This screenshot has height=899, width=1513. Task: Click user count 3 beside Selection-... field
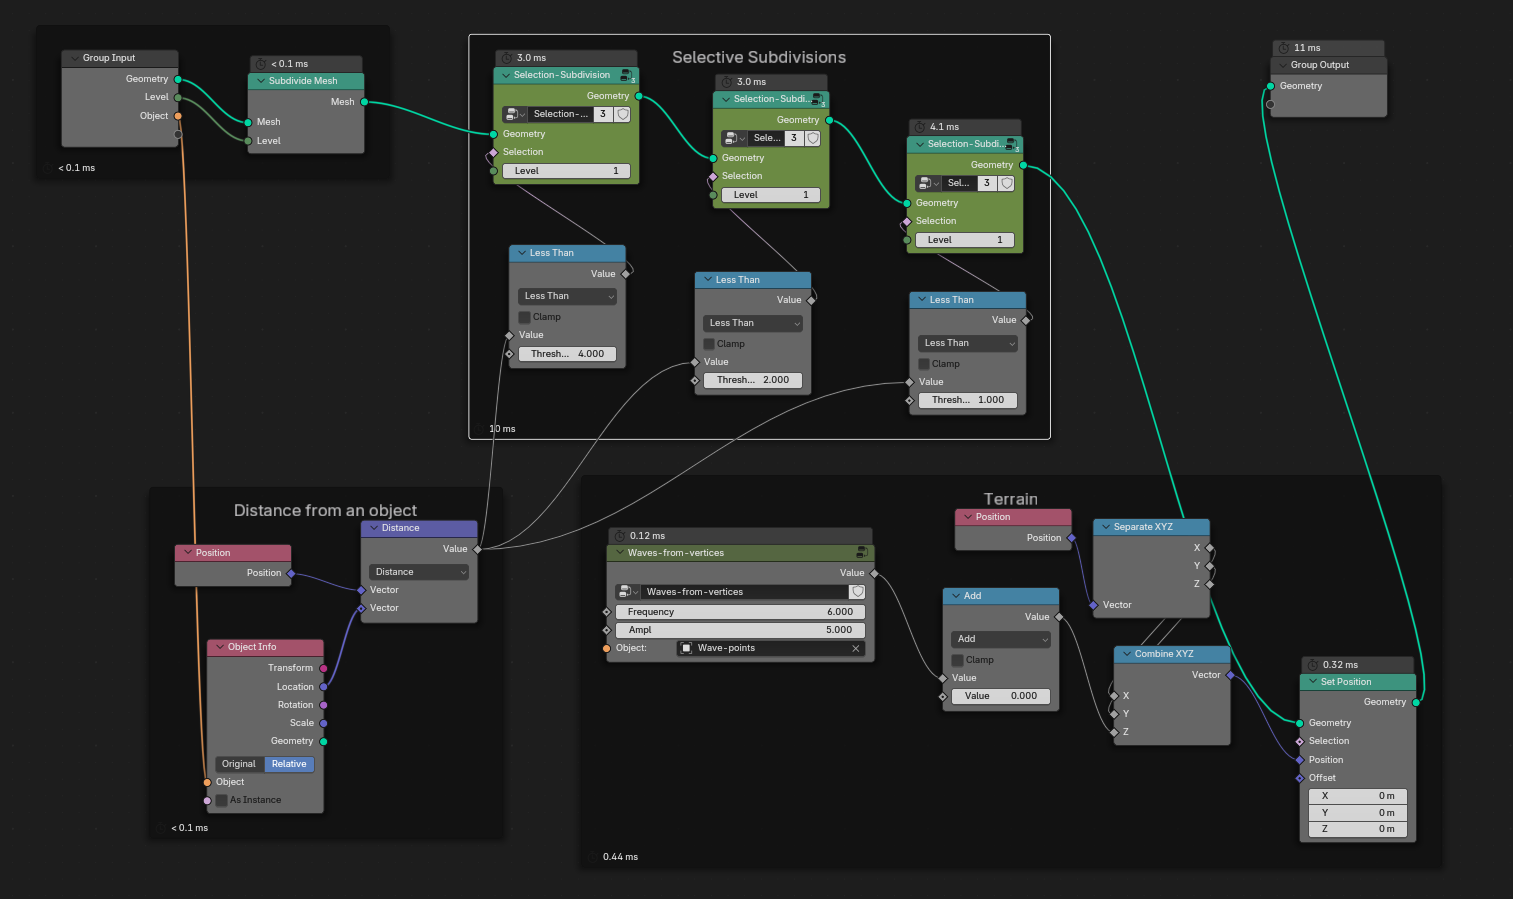click(x=603, y=114)
